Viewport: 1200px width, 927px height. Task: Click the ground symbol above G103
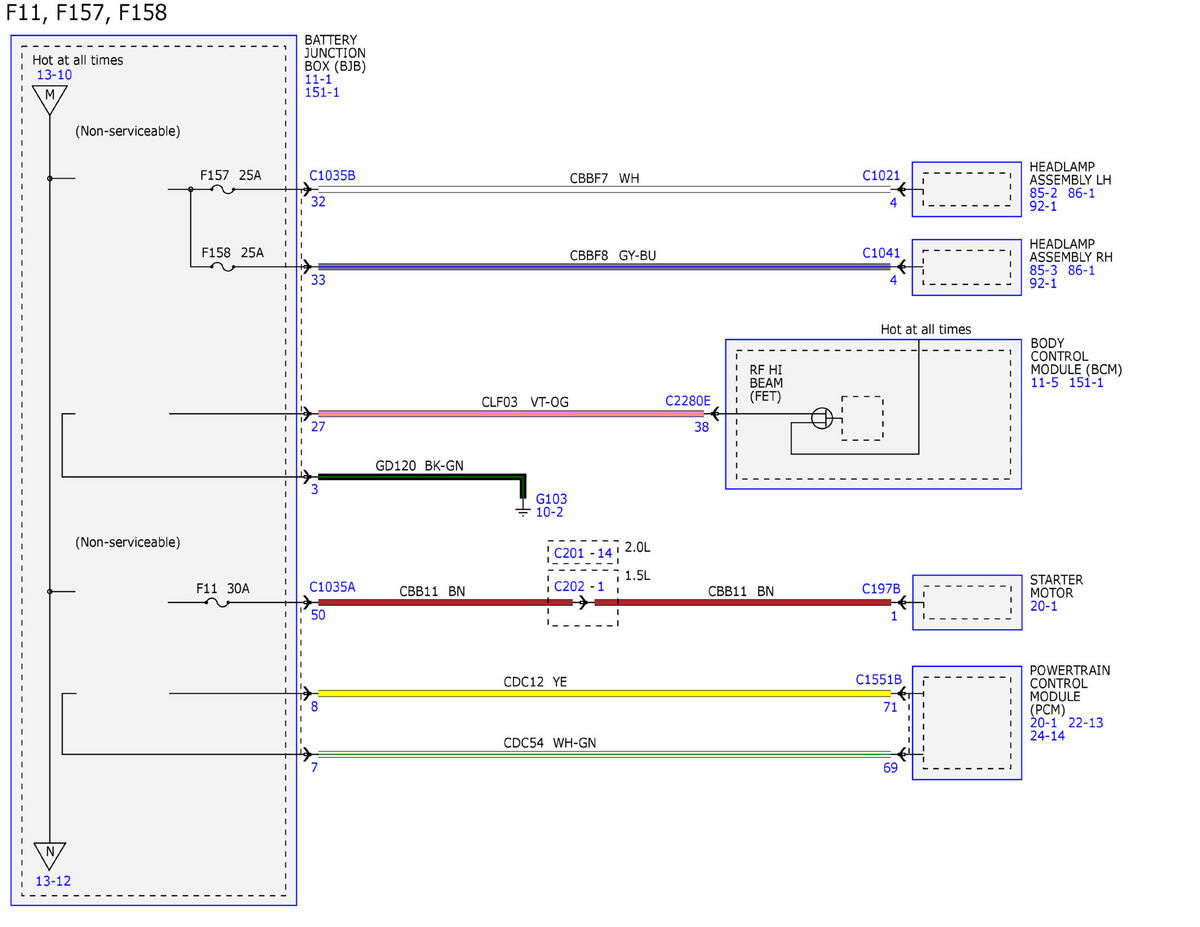(522, 510)
